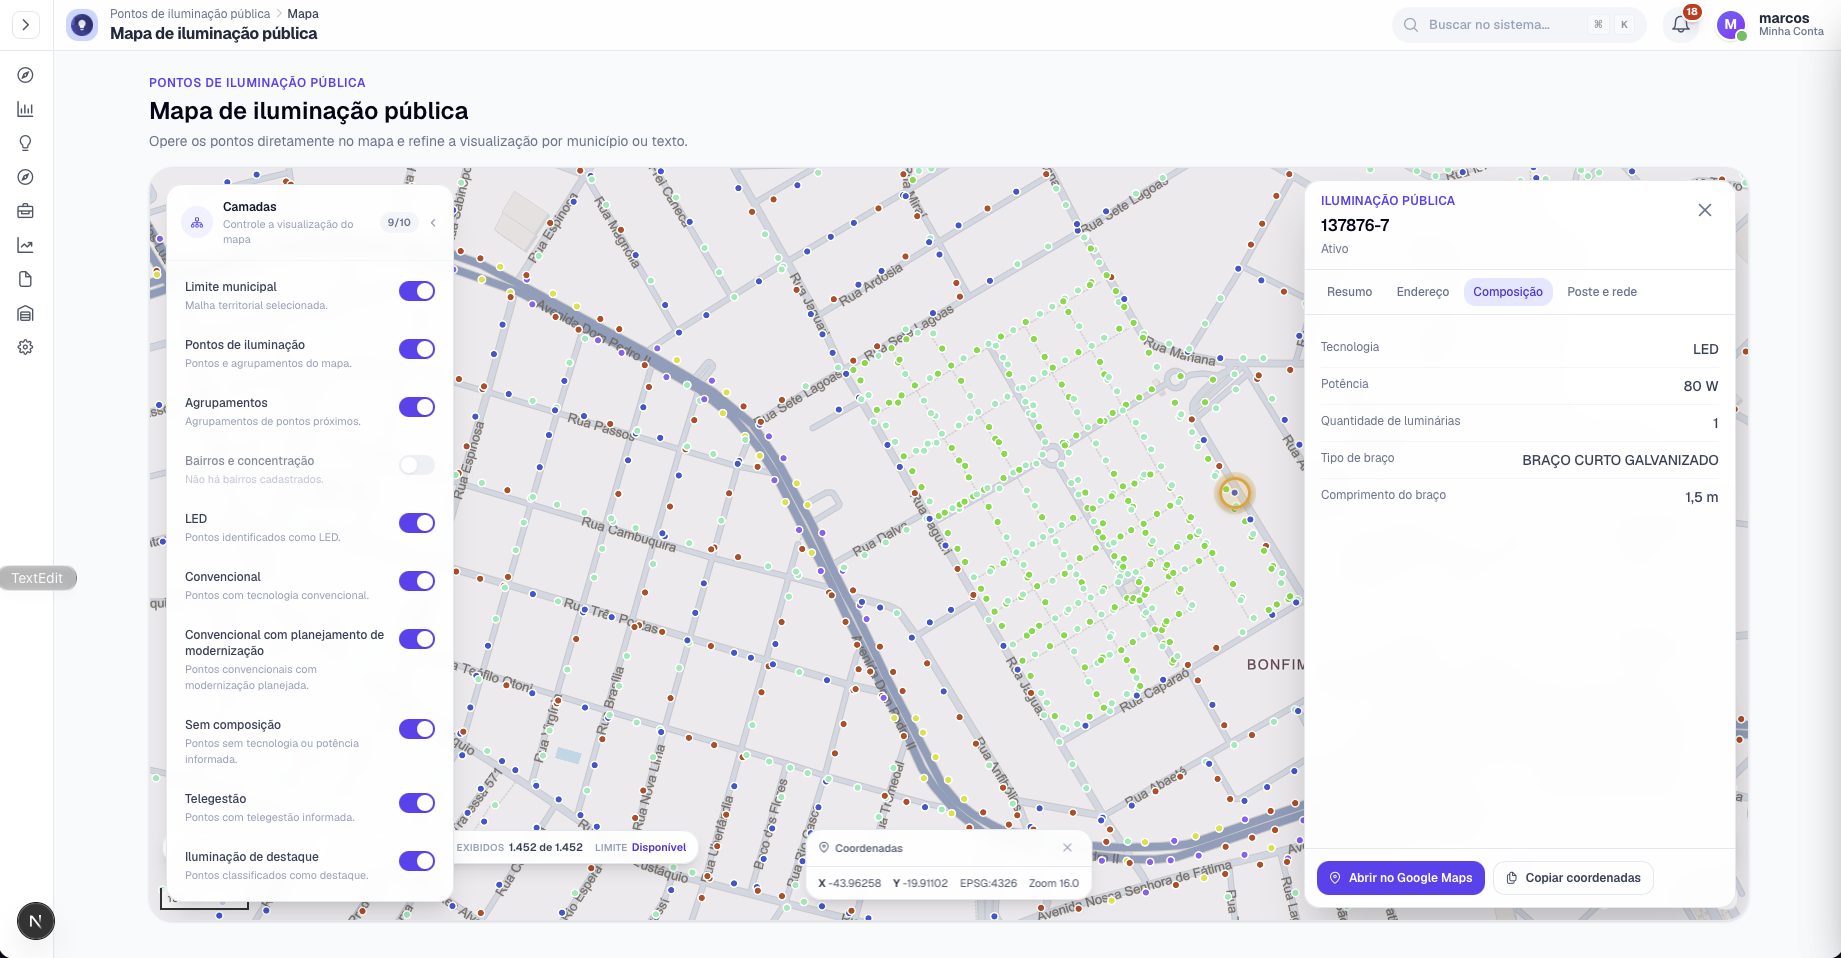The height and width of the screenshot is (958, 1841).
Task: Expand the sidebar with the arrow button
Action: (26, 25)
